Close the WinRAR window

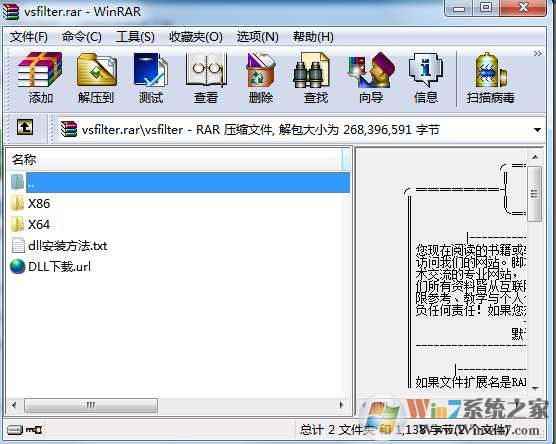point(523,8)
